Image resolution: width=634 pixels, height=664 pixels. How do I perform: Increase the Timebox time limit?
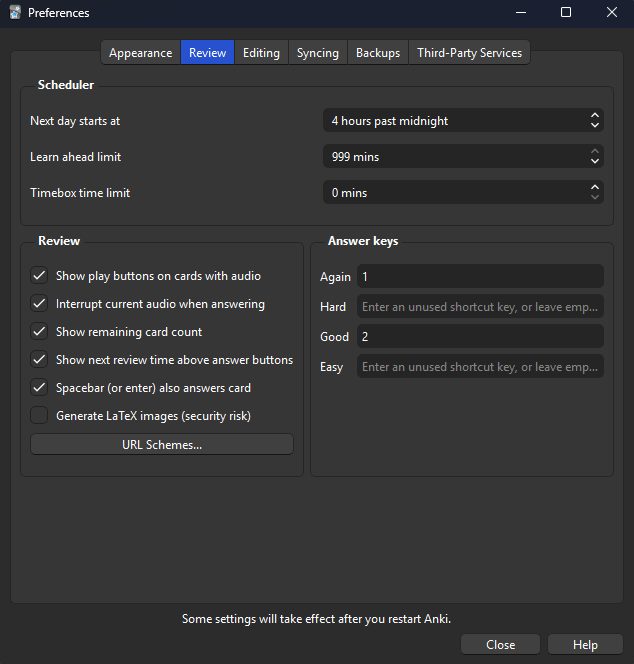coord(595,187)
